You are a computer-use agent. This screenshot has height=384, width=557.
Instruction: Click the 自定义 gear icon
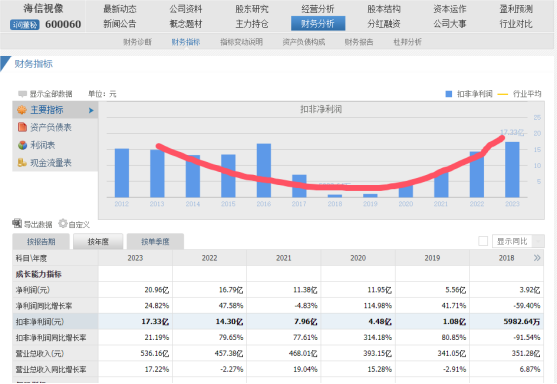point(63,223)
